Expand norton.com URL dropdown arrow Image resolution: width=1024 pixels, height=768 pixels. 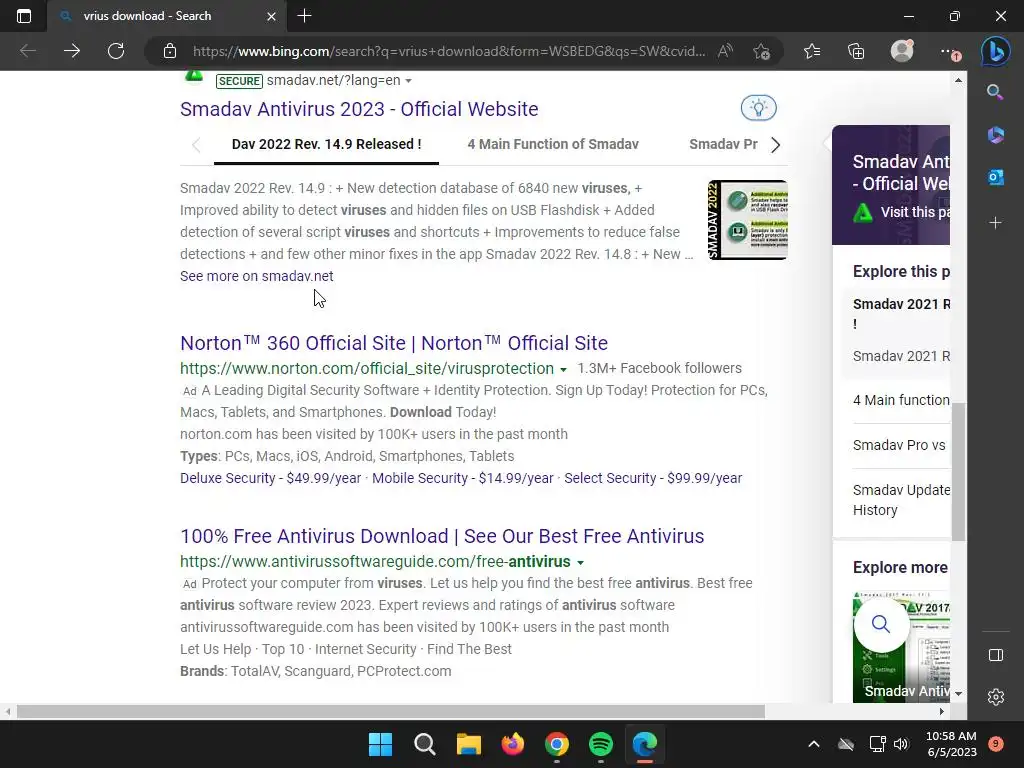(563, 370)
